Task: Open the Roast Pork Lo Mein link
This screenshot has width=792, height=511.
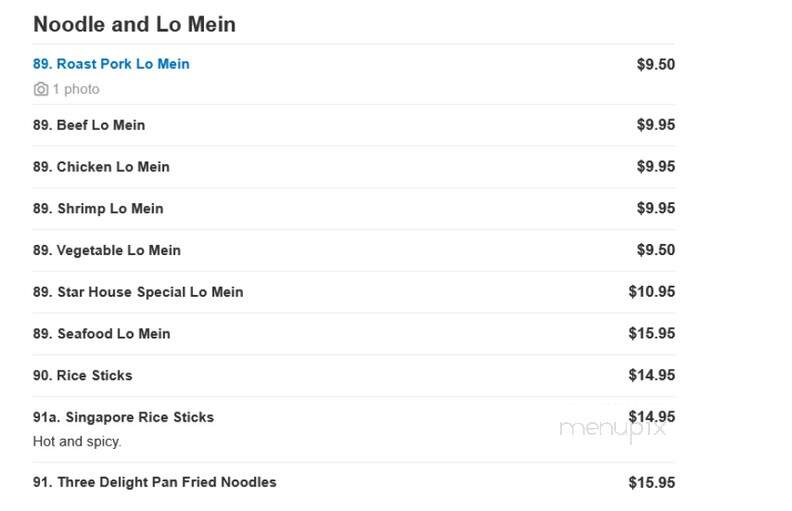Action: coord(111,64)
